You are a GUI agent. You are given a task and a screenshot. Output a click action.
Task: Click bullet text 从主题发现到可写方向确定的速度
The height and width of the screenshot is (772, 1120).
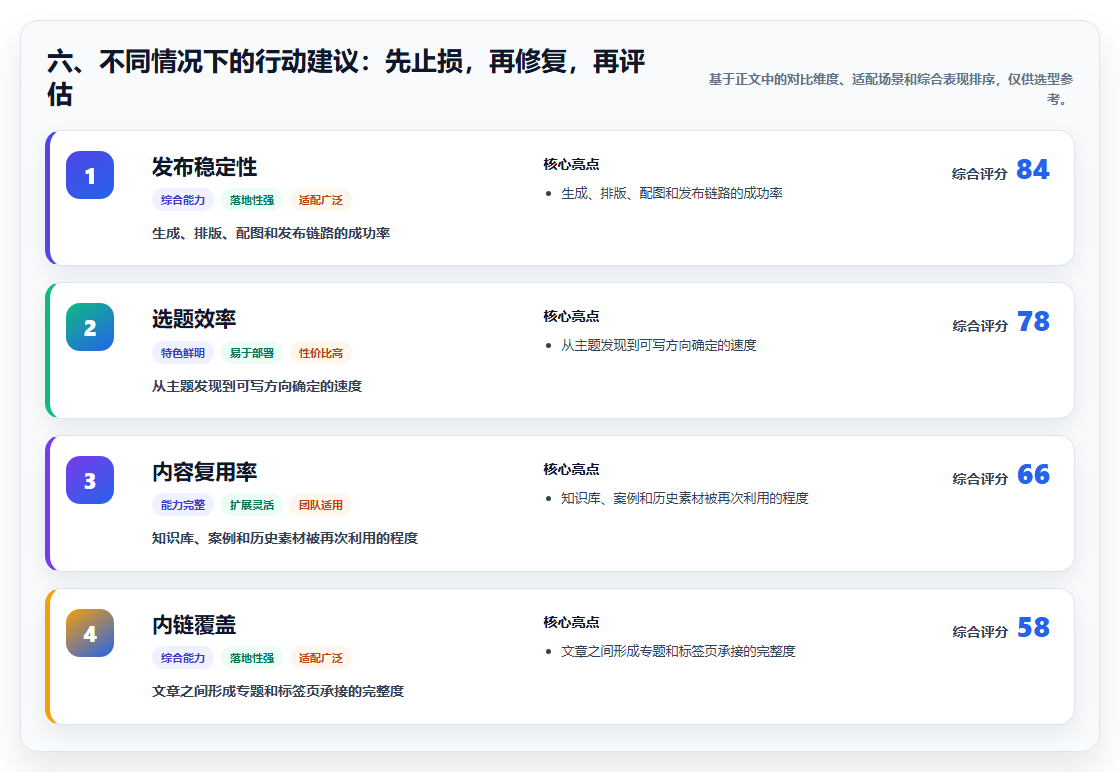[659, 345]
